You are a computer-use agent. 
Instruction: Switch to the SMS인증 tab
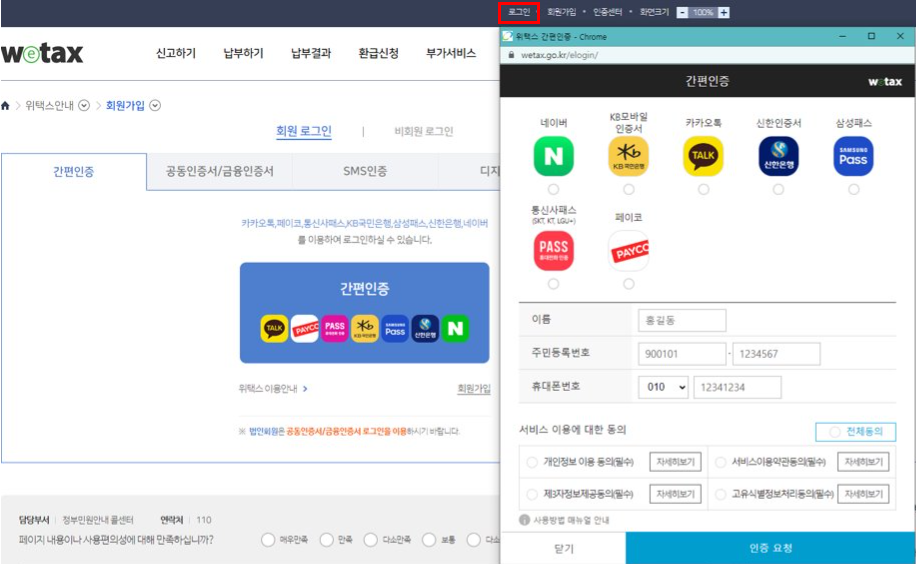pos(365,172)
